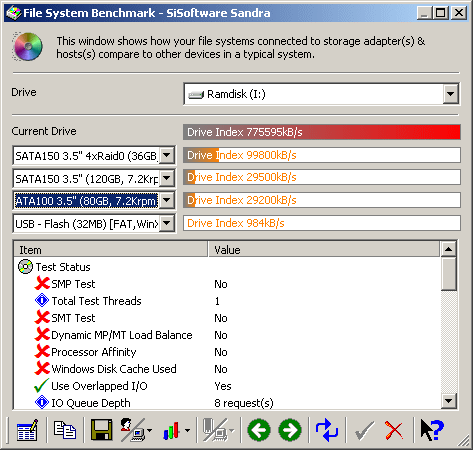Click the window resize grip corner
Image resolution: width=473 pixels, height=450 pixels.
464,441
